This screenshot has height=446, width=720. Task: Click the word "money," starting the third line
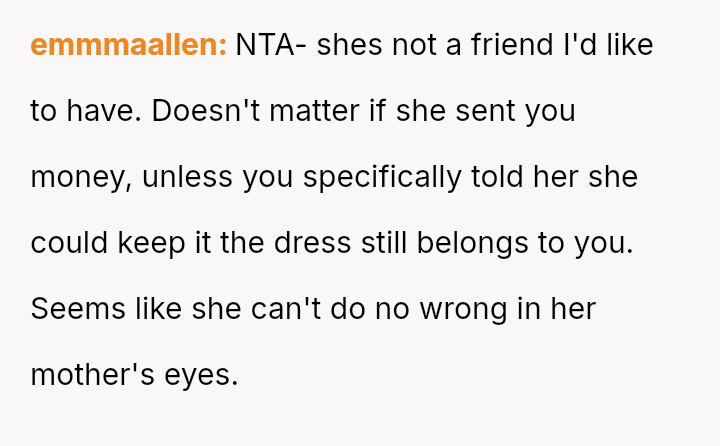pos(80,178)
